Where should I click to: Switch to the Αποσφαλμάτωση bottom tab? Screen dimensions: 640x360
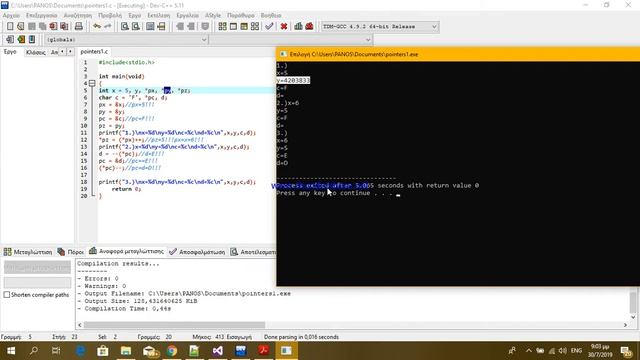(x=197, y=252)
